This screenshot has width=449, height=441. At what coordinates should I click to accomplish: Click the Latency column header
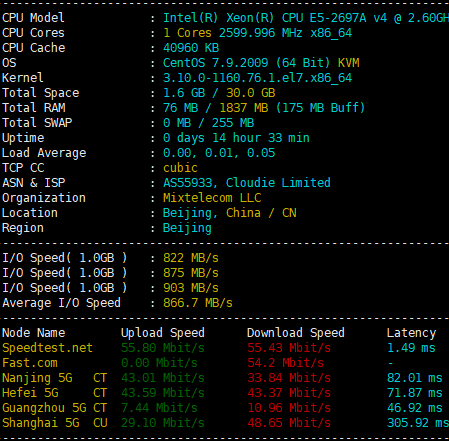411,333
